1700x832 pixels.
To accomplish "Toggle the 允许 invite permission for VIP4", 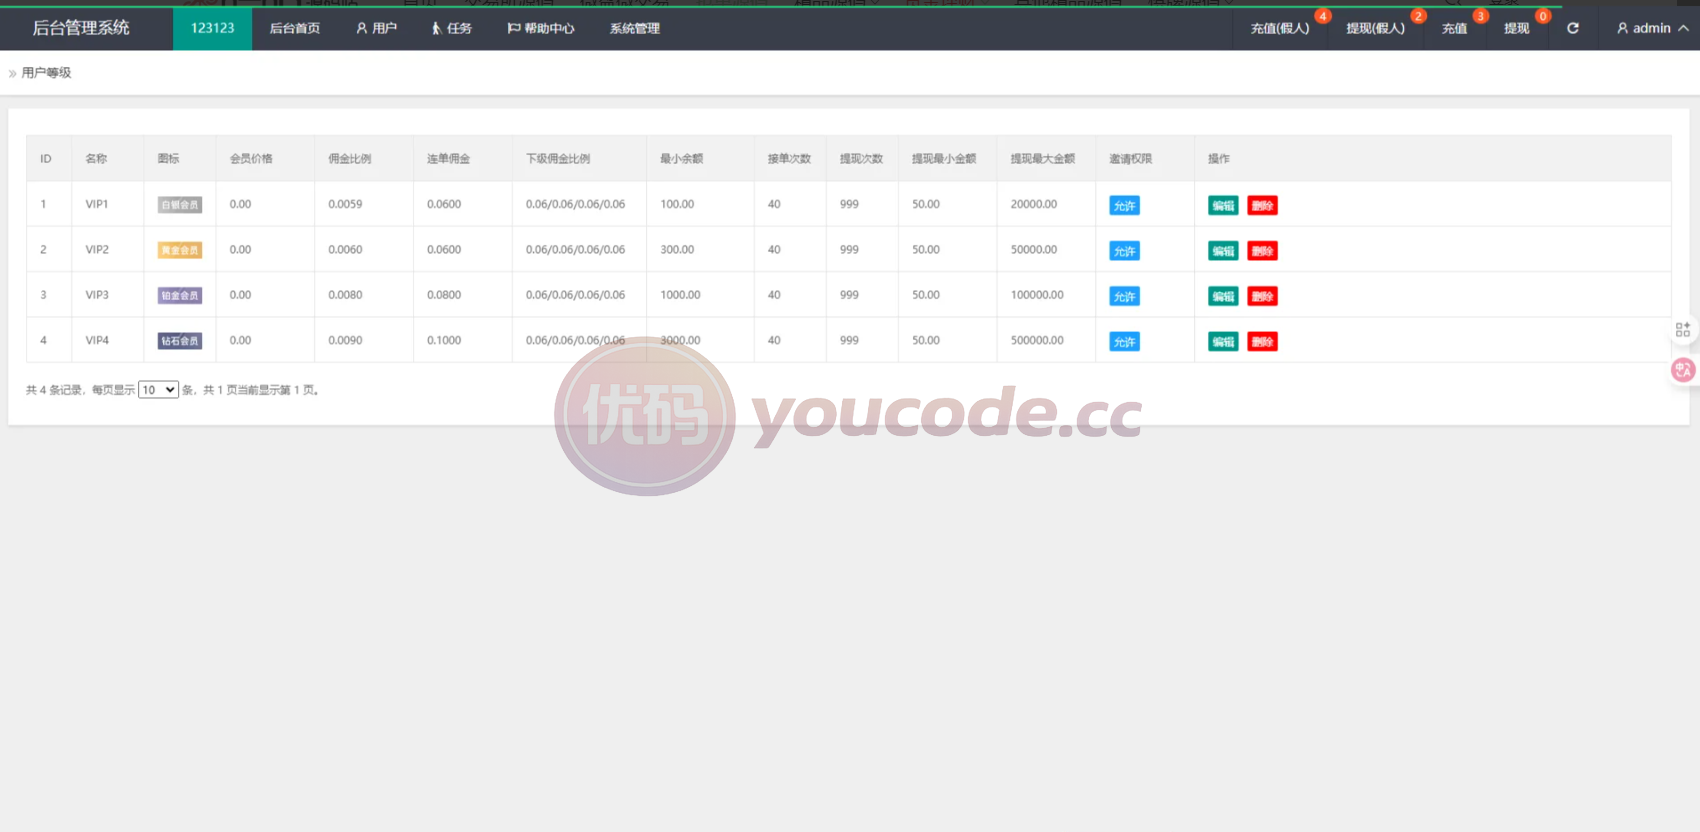I will (1125, 342).
